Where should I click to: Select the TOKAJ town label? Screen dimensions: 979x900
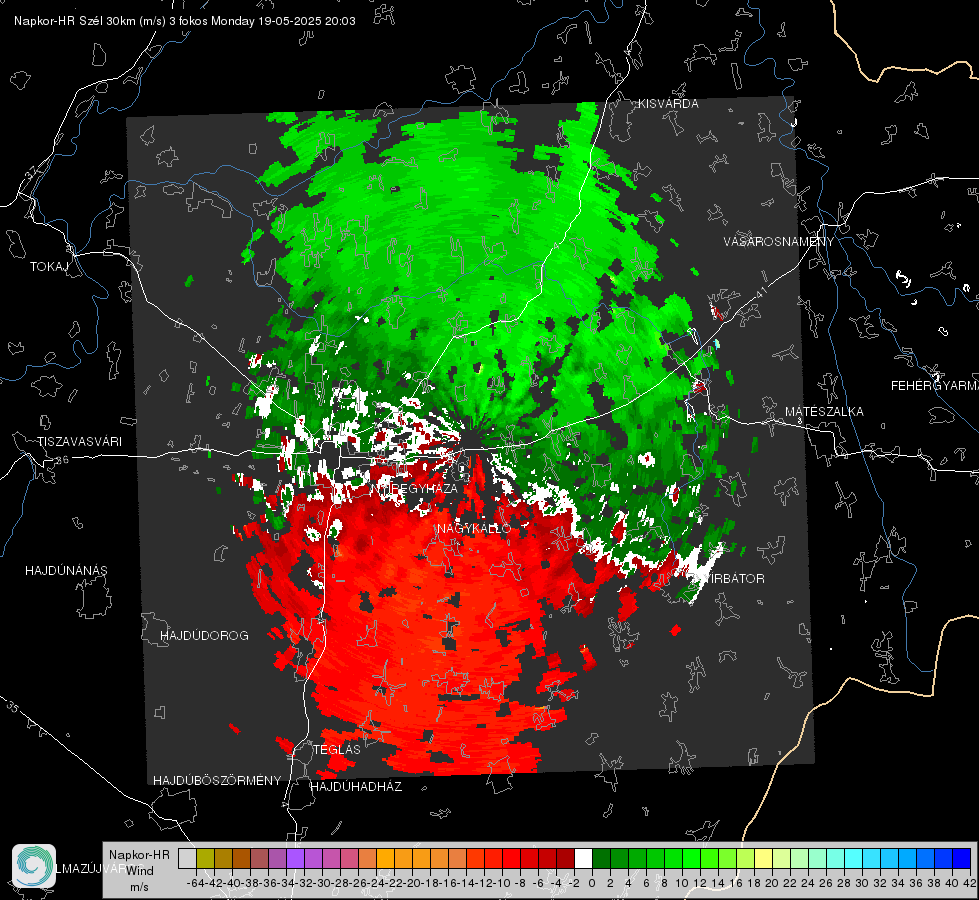(x=49, y=267)
